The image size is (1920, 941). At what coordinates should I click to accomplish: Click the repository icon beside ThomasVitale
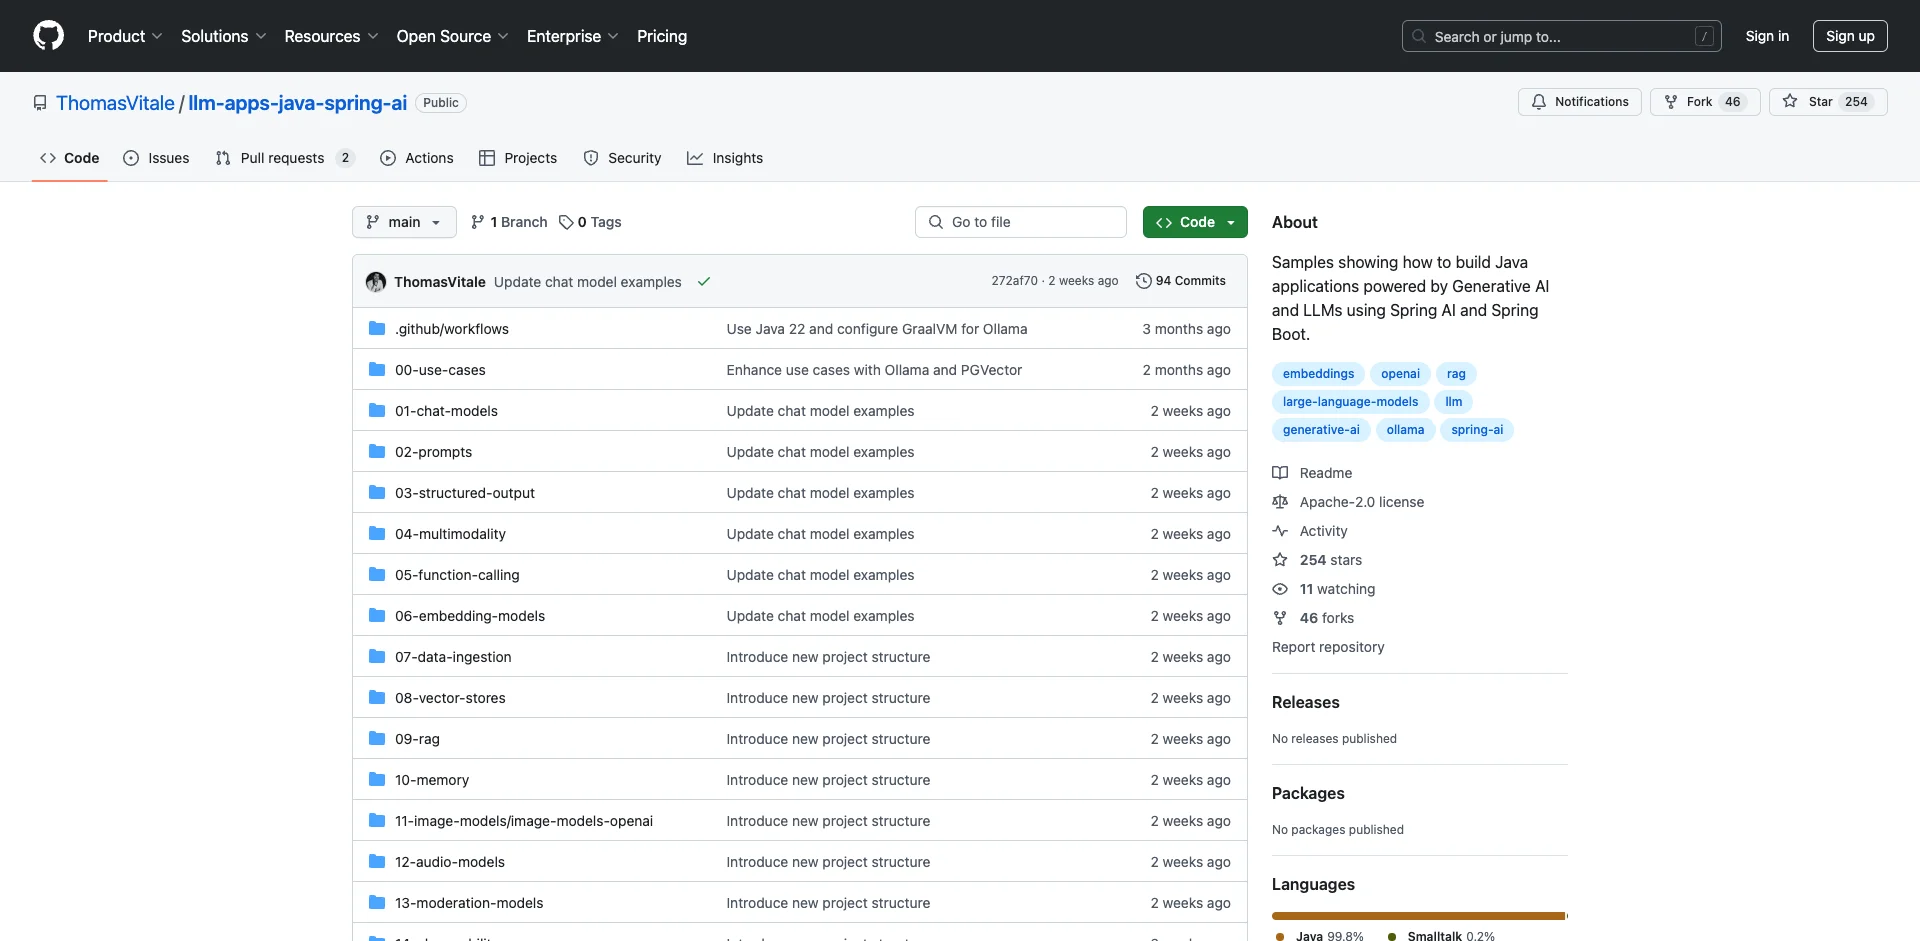40,103
